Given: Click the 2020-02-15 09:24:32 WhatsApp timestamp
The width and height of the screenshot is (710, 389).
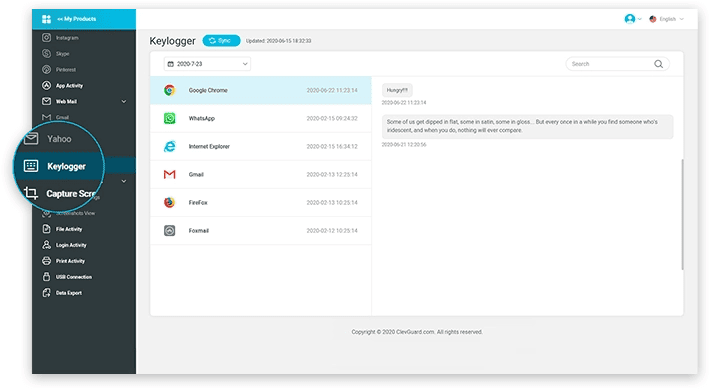Looking at the screenshot, I should (x=332, y=118).
